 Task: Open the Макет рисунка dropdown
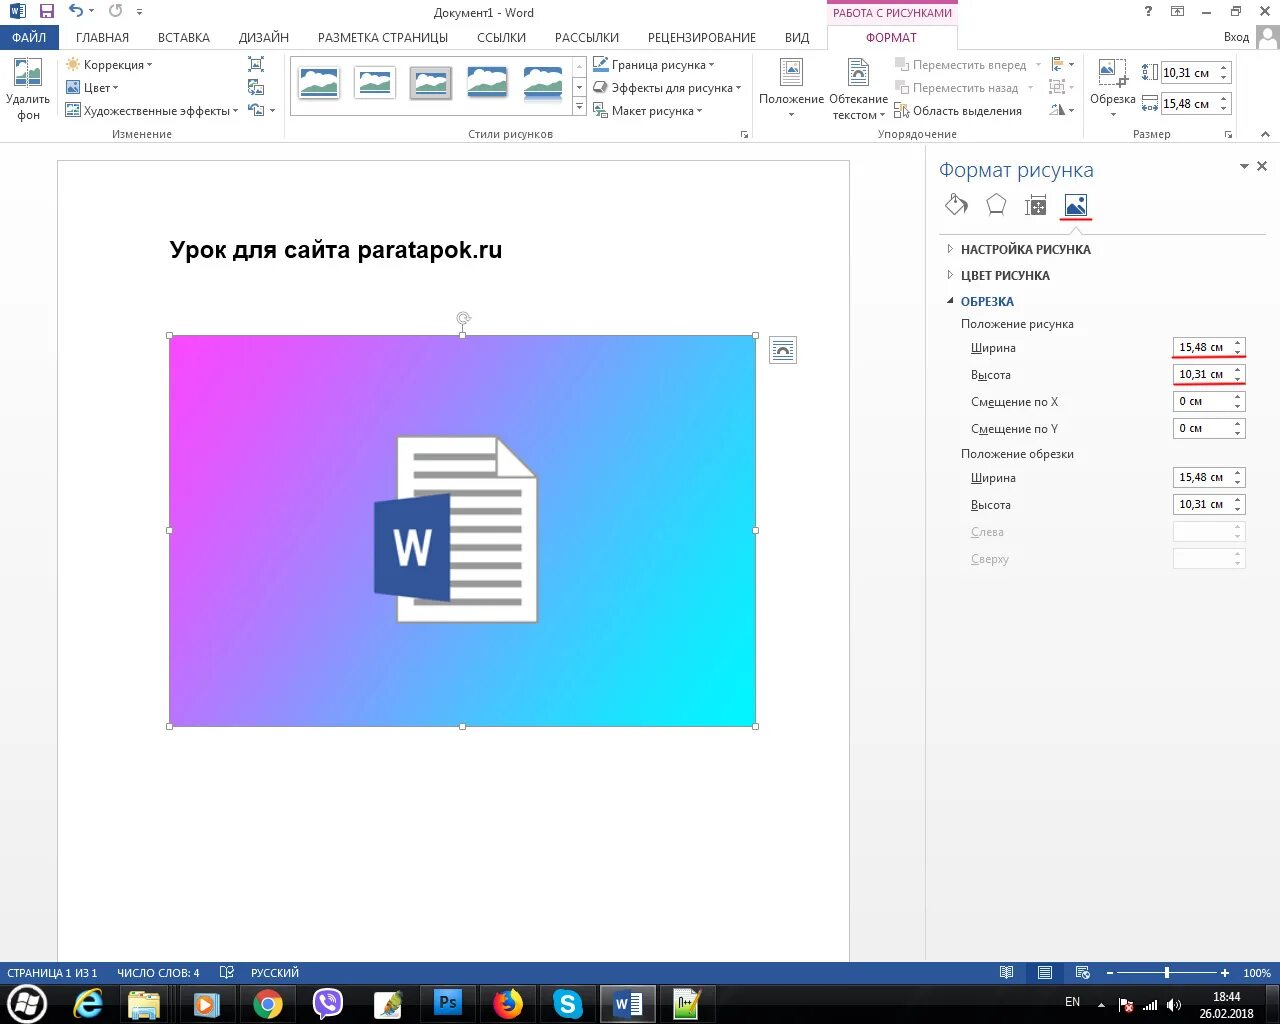pos(648,111)
